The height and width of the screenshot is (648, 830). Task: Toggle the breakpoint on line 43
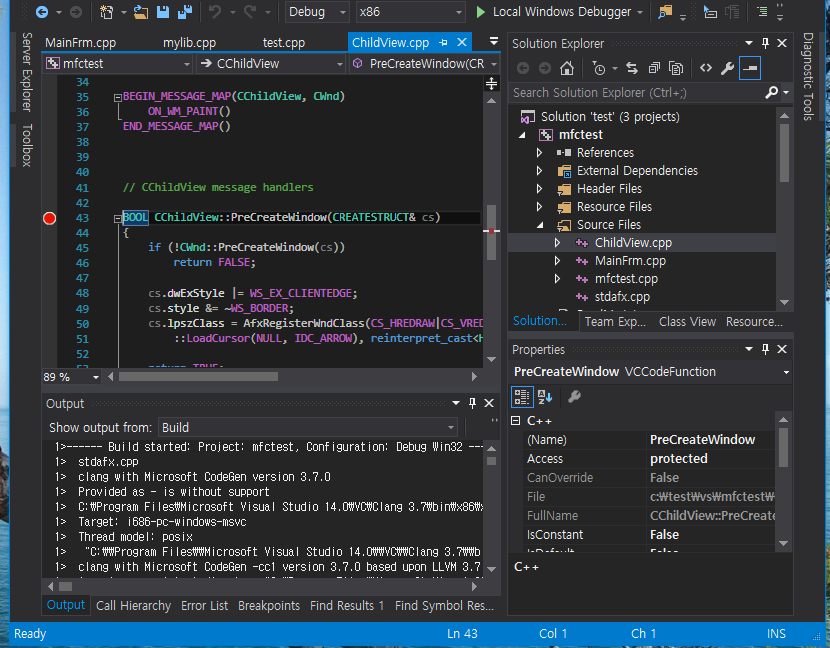tap(50, 218)
